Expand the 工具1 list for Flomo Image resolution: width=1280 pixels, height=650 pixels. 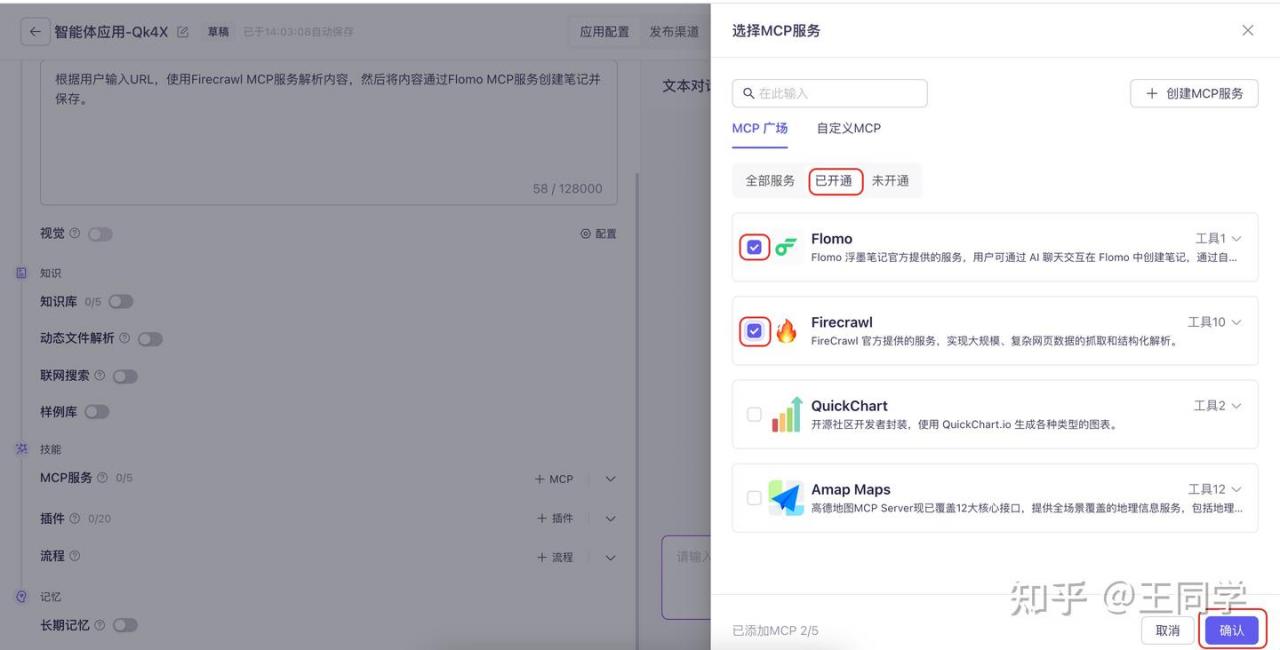pyautogui.click(x=1219, y=239)
